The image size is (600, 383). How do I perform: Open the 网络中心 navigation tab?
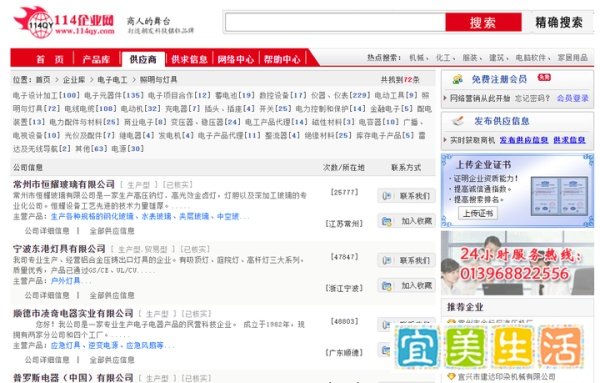[x=236, y=59]
